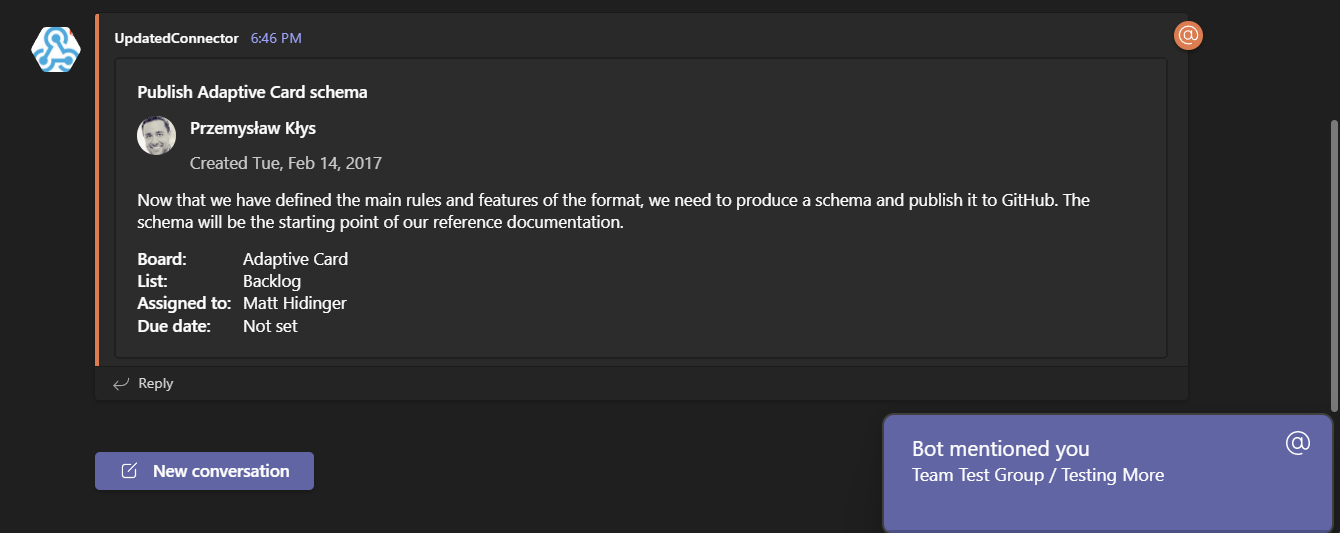Start a New conversation

205,471
